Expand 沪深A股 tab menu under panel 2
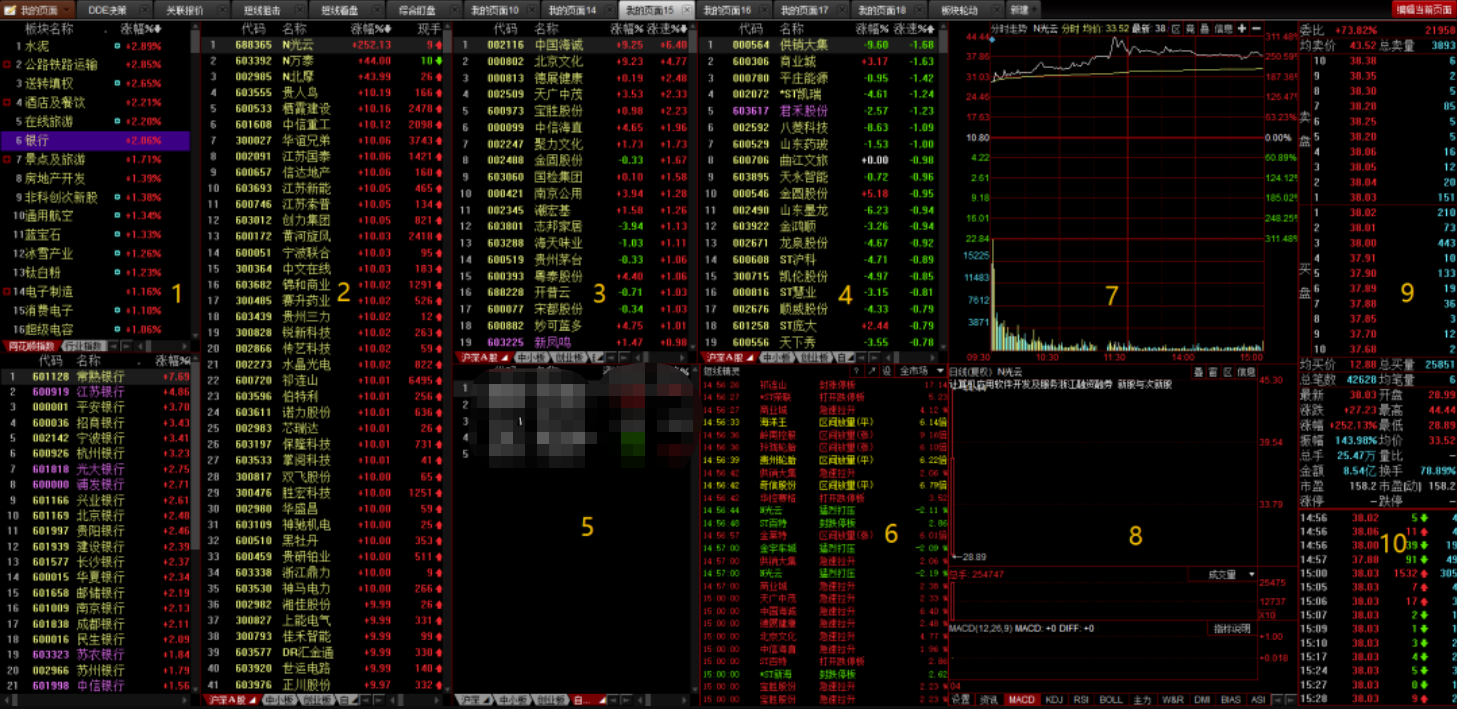1457x709 pixels. click(252, 700)
